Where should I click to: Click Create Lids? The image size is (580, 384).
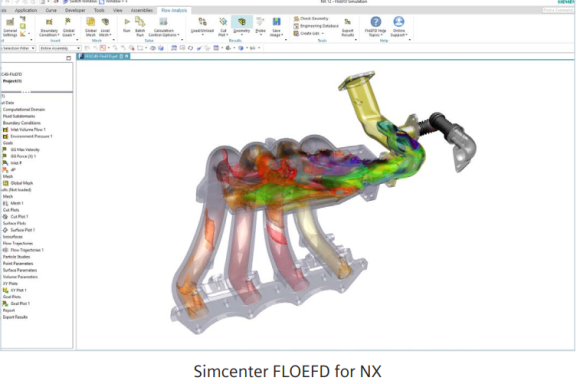[307, 33]
